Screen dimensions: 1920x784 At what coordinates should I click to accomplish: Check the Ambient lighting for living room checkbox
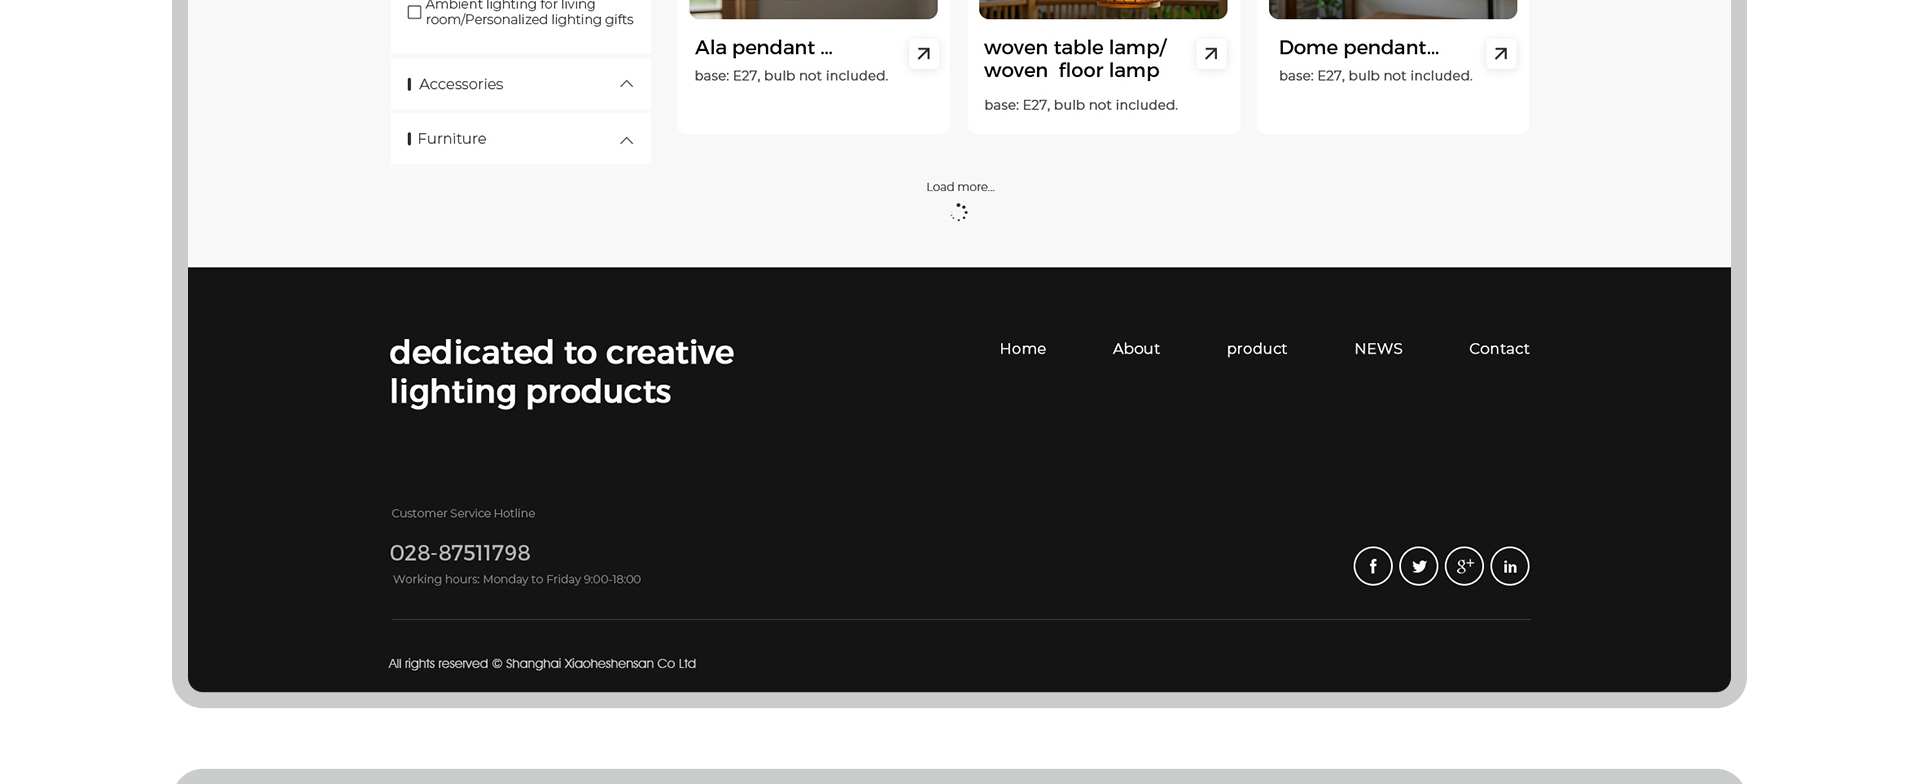click(x=414, y=12)
